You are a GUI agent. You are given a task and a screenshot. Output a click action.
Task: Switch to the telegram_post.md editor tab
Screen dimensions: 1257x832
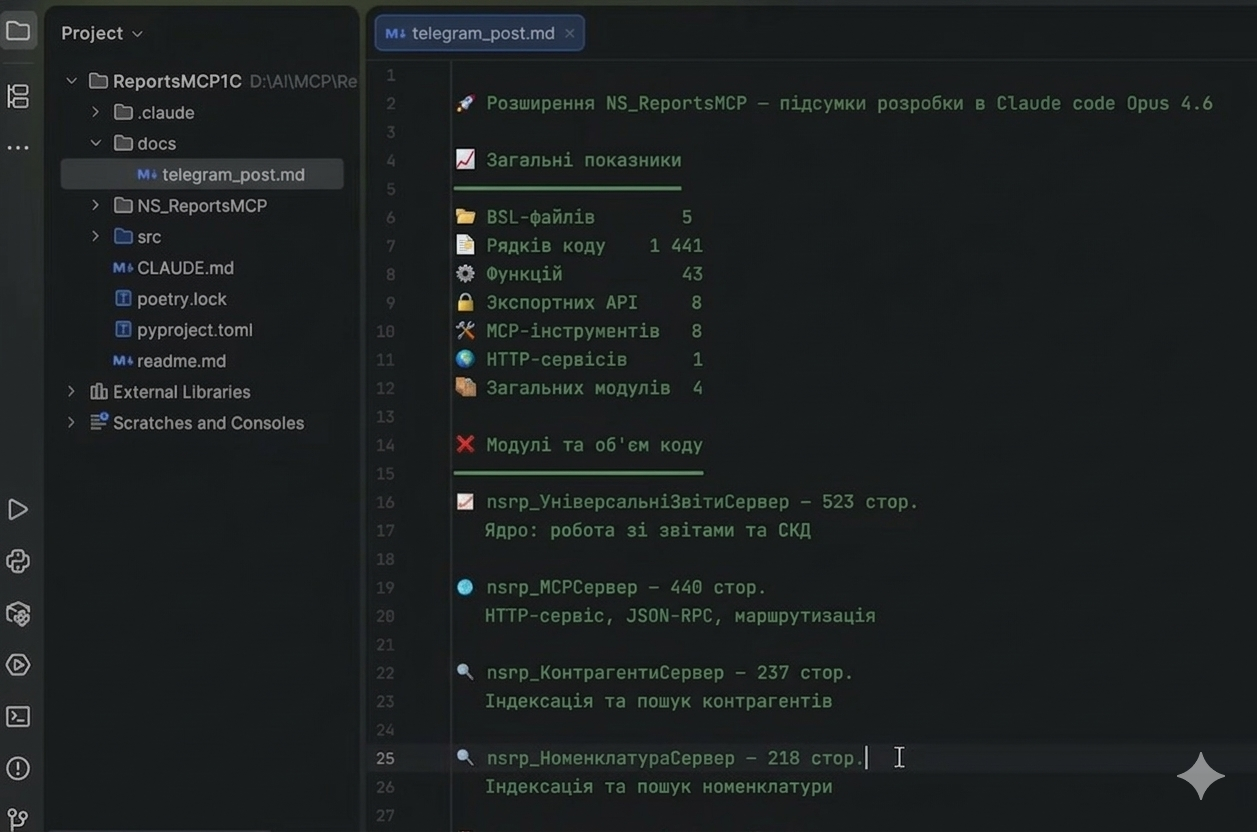pyautogui.click(x=472, y=33)
